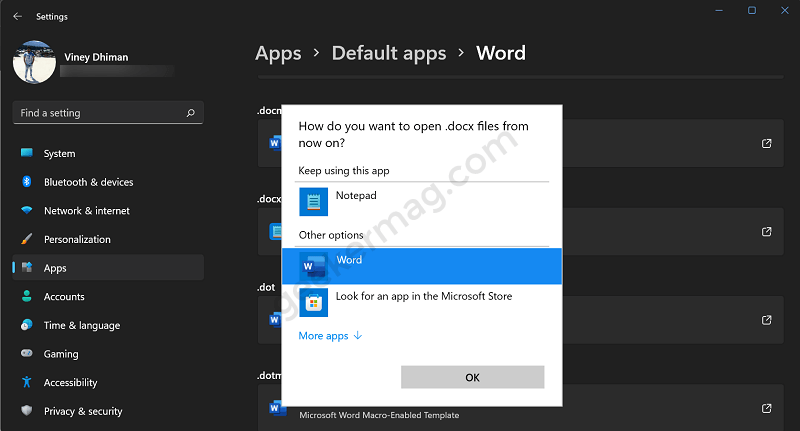
Task: Open Time & language settings
Action: point(108,325)
